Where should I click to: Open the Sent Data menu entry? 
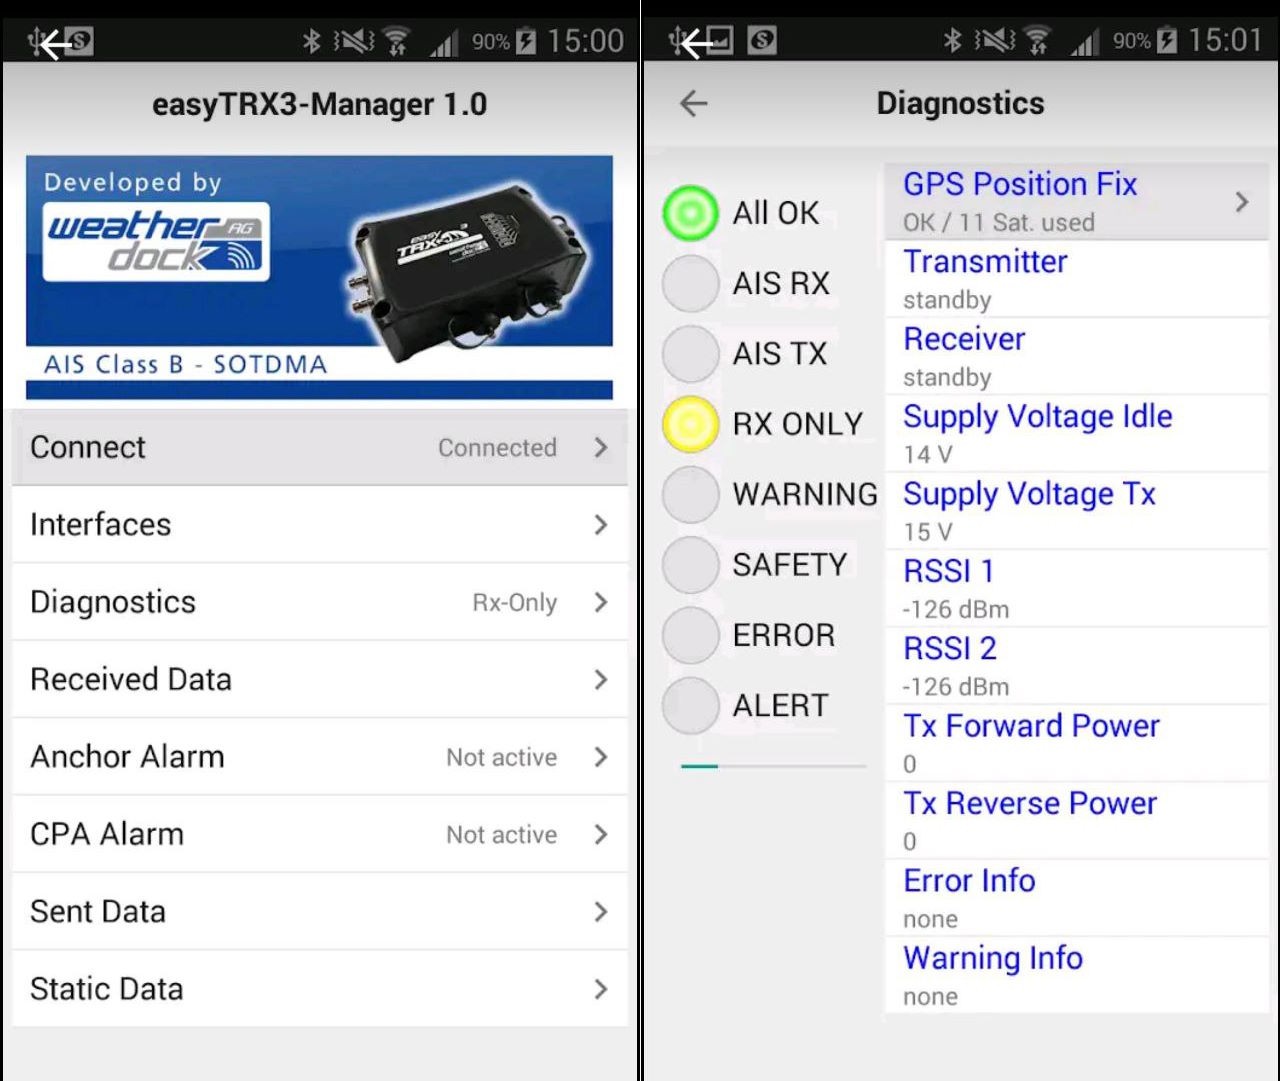tap(320, 911)
